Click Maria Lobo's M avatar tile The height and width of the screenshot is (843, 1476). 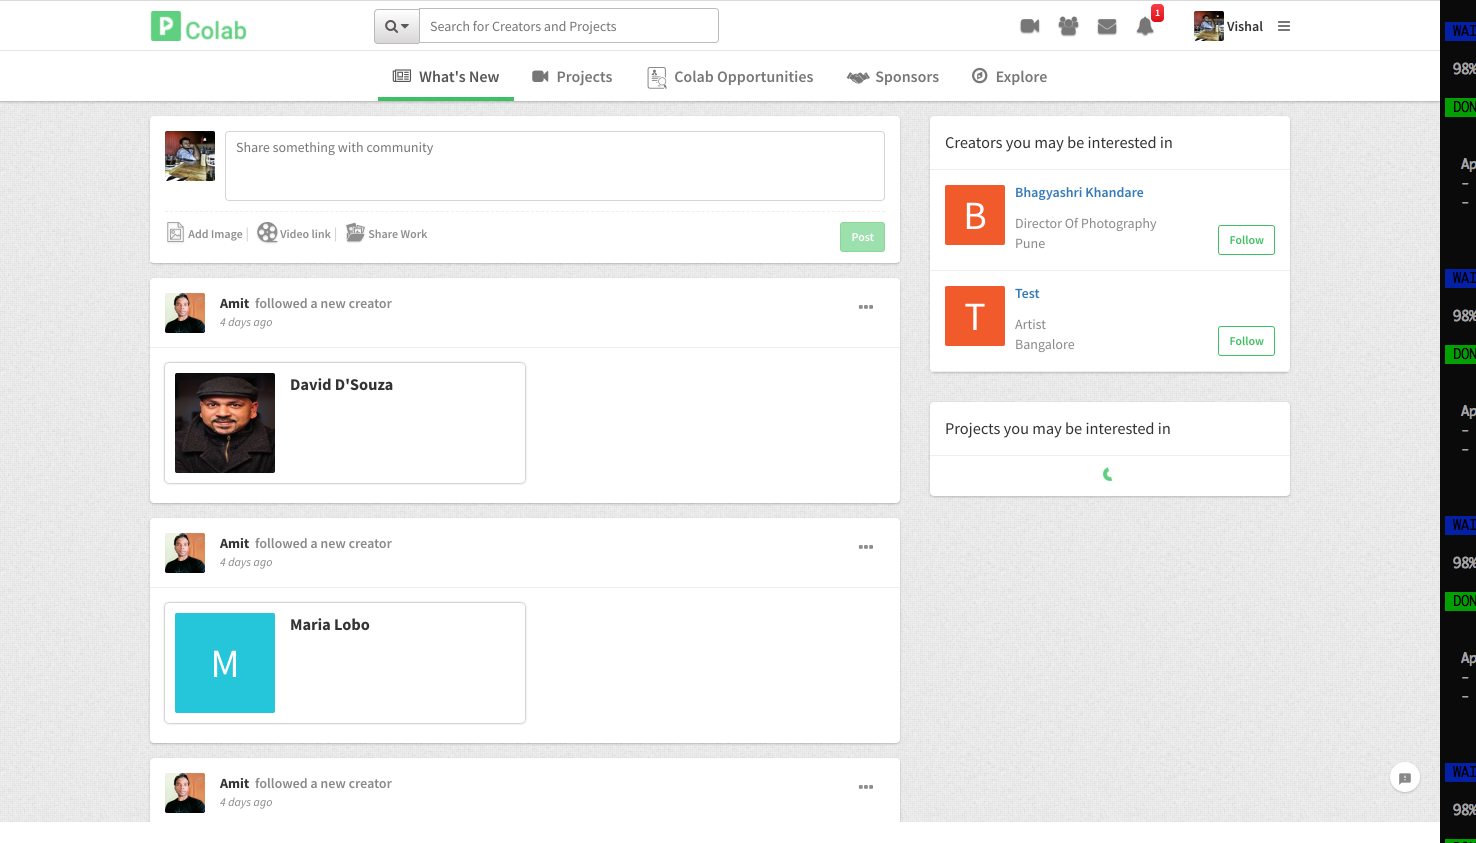pyautogui.click(x=225, y=663)
